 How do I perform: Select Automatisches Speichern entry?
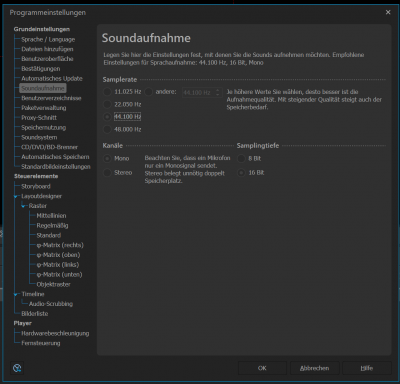coord(55,157)
